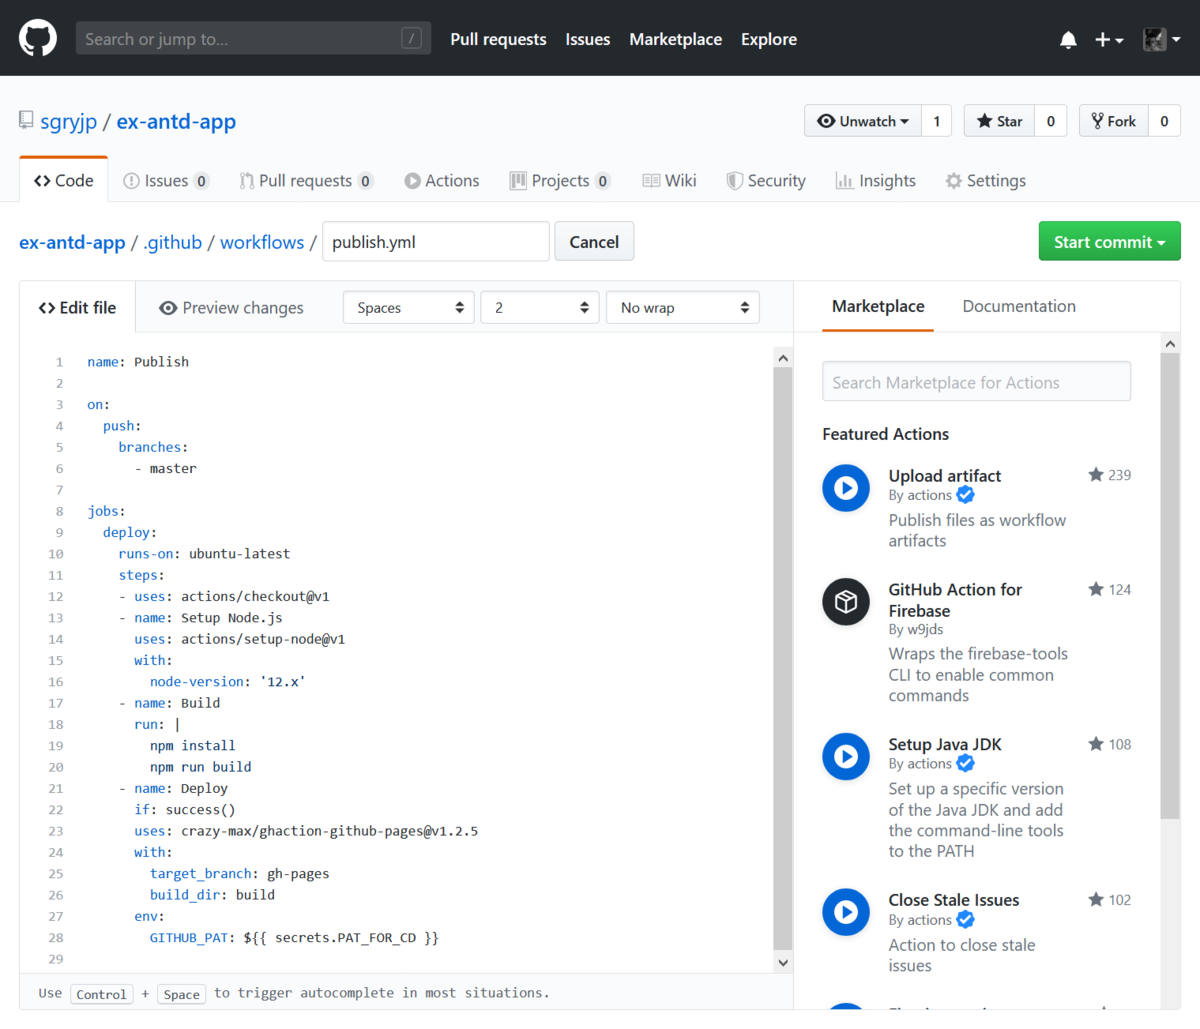
Task: Click the star icon beside 124
Action: [1096, 589]
